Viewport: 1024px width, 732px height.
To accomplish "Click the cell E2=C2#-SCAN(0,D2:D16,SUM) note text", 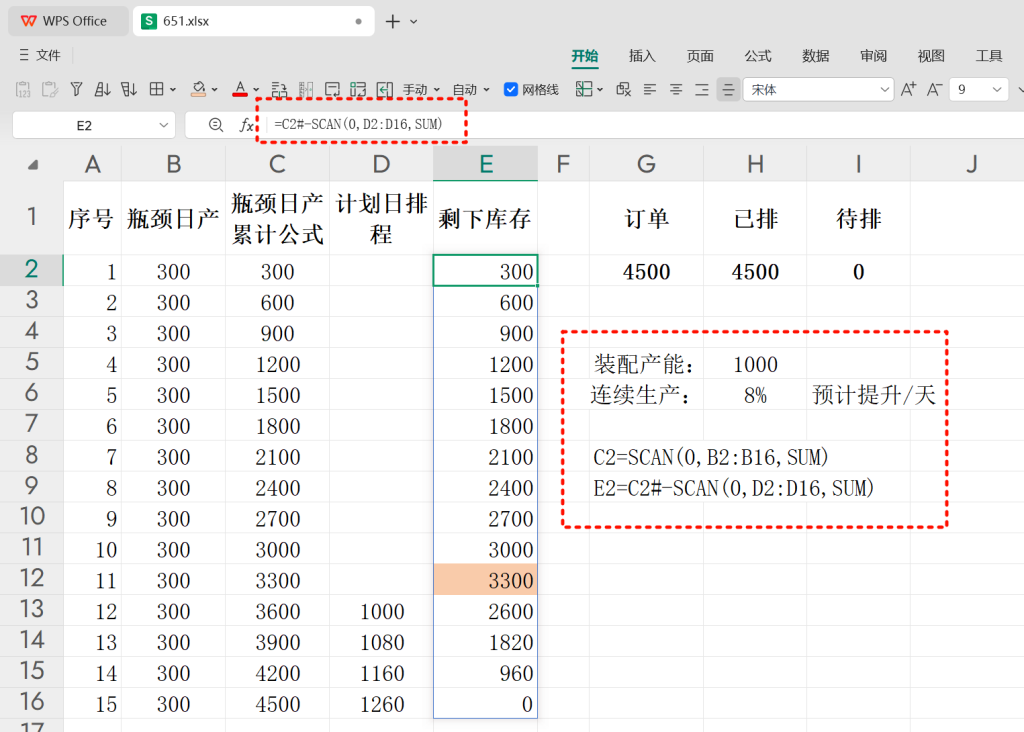I will (733, 488).
